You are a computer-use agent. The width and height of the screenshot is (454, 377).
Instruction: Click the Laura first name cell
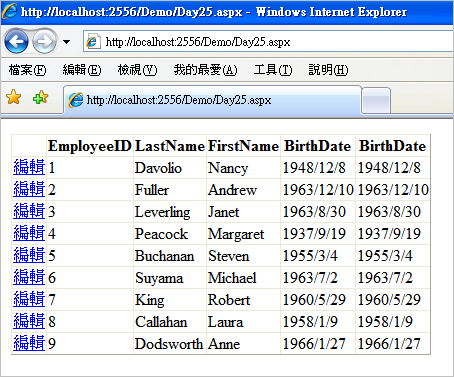click(x=243, y=322)
